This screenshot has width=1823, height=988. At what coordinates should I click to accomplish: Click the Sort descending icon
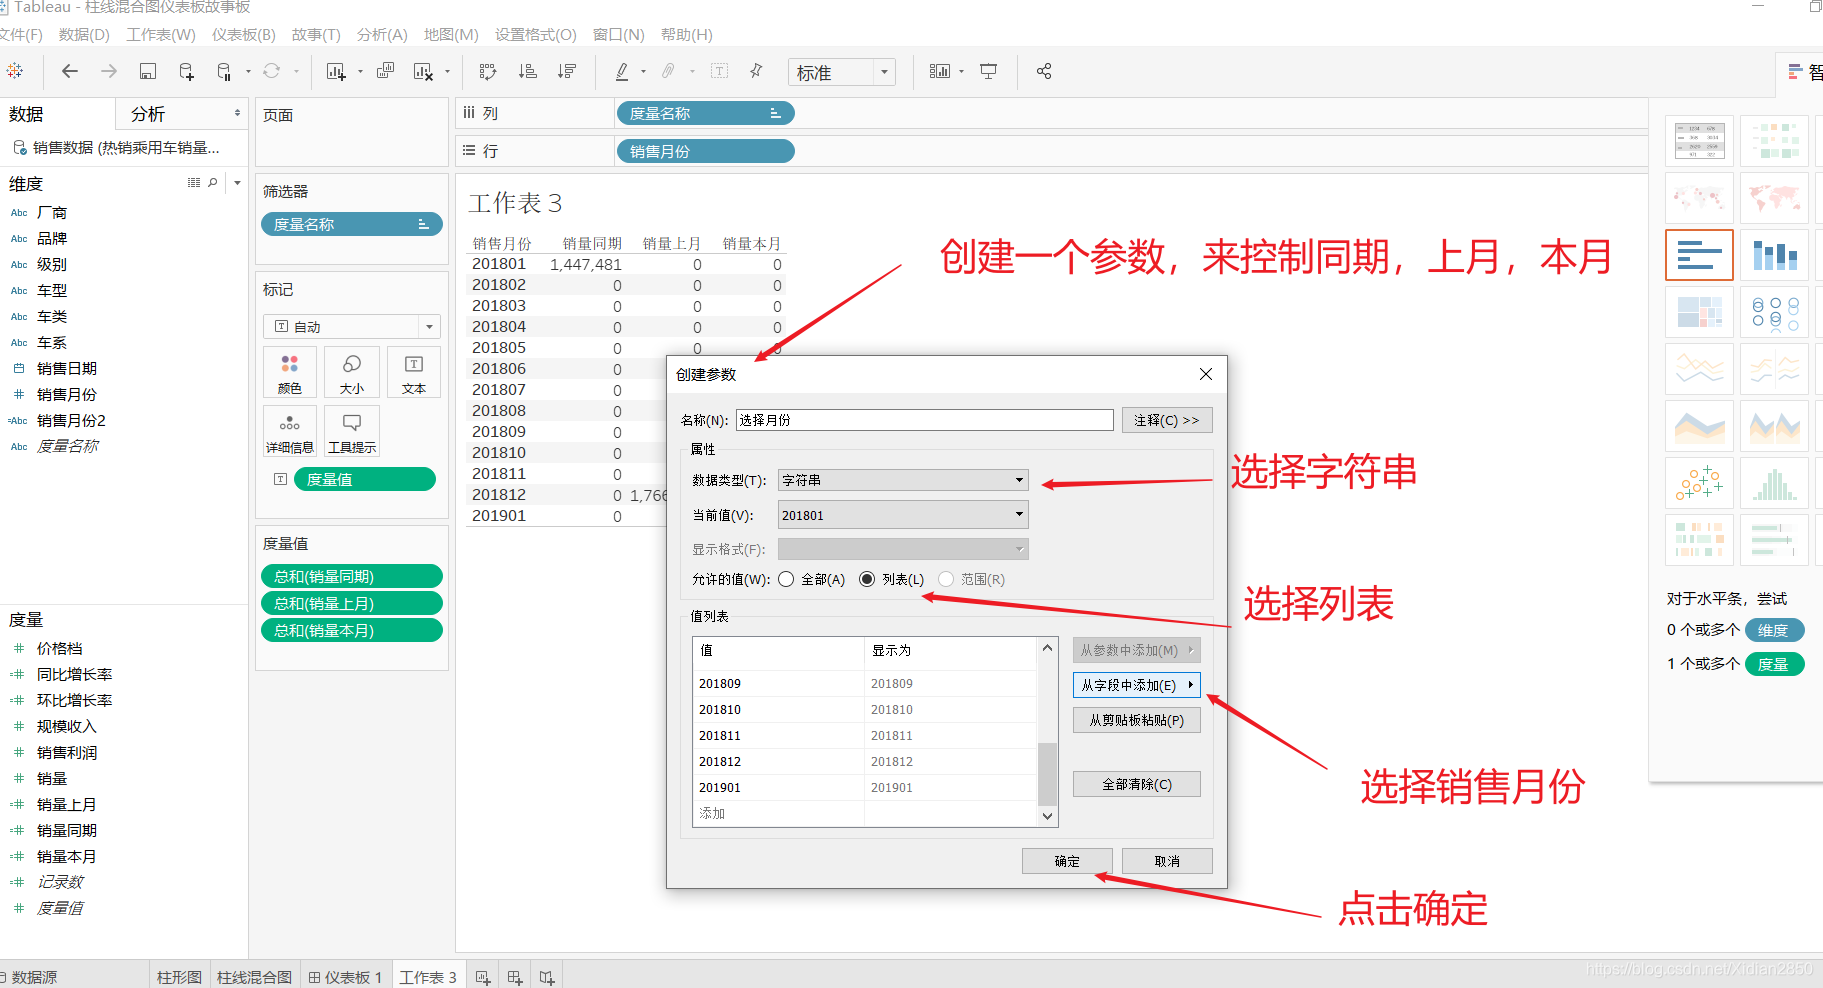[567, 71]
